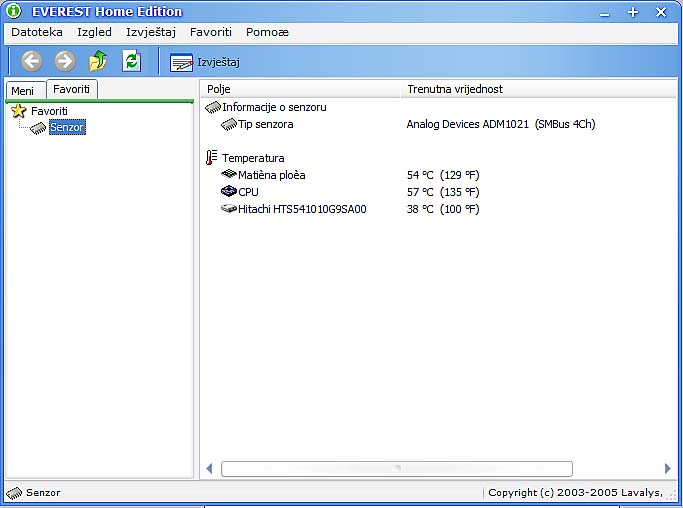Select the Hitachi hard disk temperature row
Image resolution: width=683 pixels, height=508 pixels.
point(301,209)
